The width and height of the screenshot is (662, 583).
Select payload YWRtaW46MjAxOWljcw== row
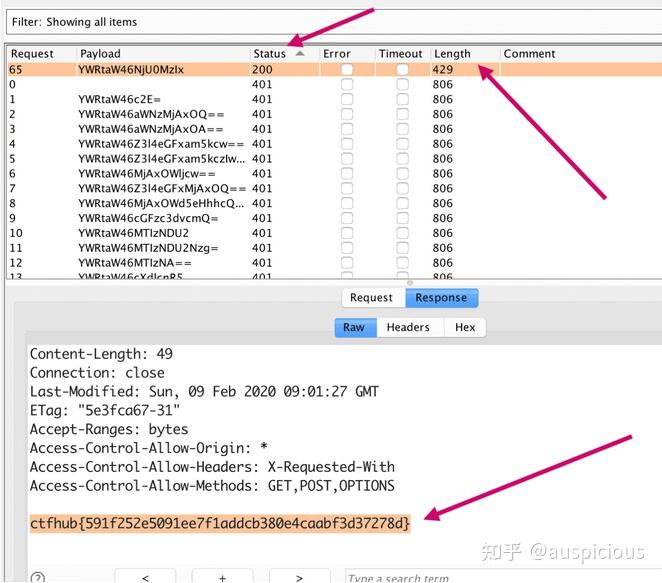tap(147, 174)
